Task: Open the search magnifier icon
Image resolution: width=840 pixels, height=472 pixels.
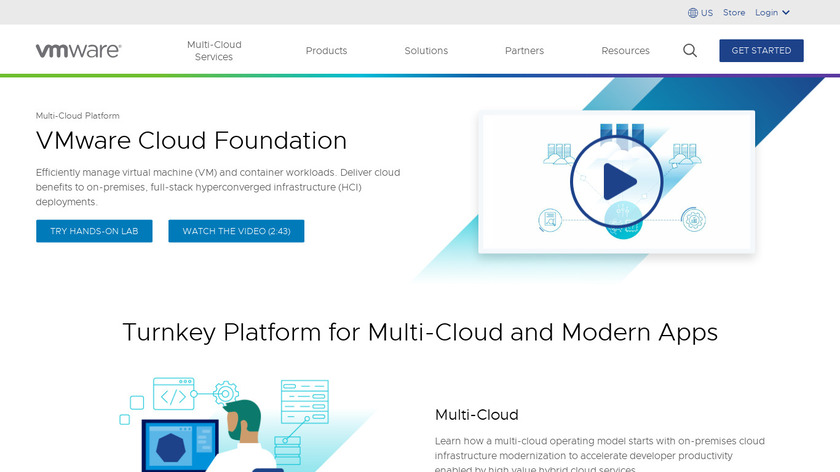Action: point(690,50)
